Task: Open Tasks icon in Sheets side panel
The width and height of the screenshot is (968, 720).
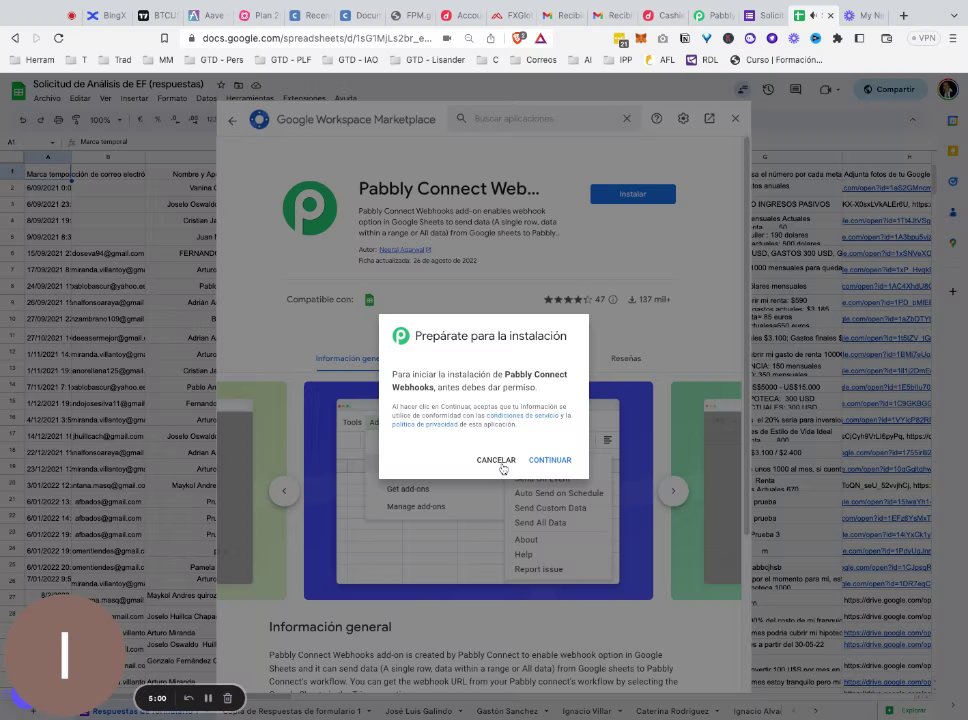Action: tap(953, 181)
